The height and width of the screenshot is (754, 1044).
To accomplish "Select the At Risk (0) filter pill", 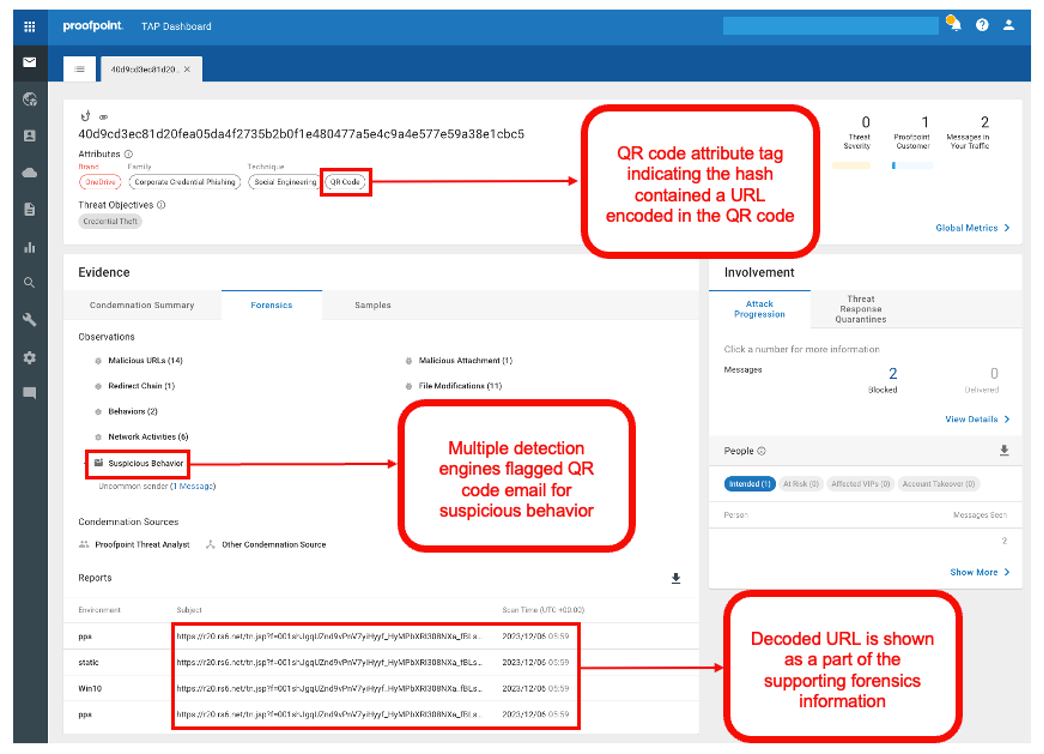I will tap(801, 484).
